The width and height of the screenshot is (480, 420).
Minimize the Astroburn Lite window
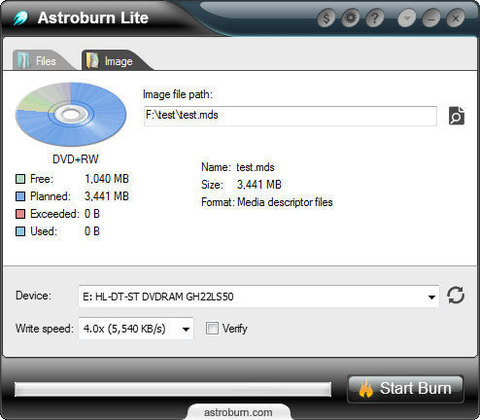(431, 18)
